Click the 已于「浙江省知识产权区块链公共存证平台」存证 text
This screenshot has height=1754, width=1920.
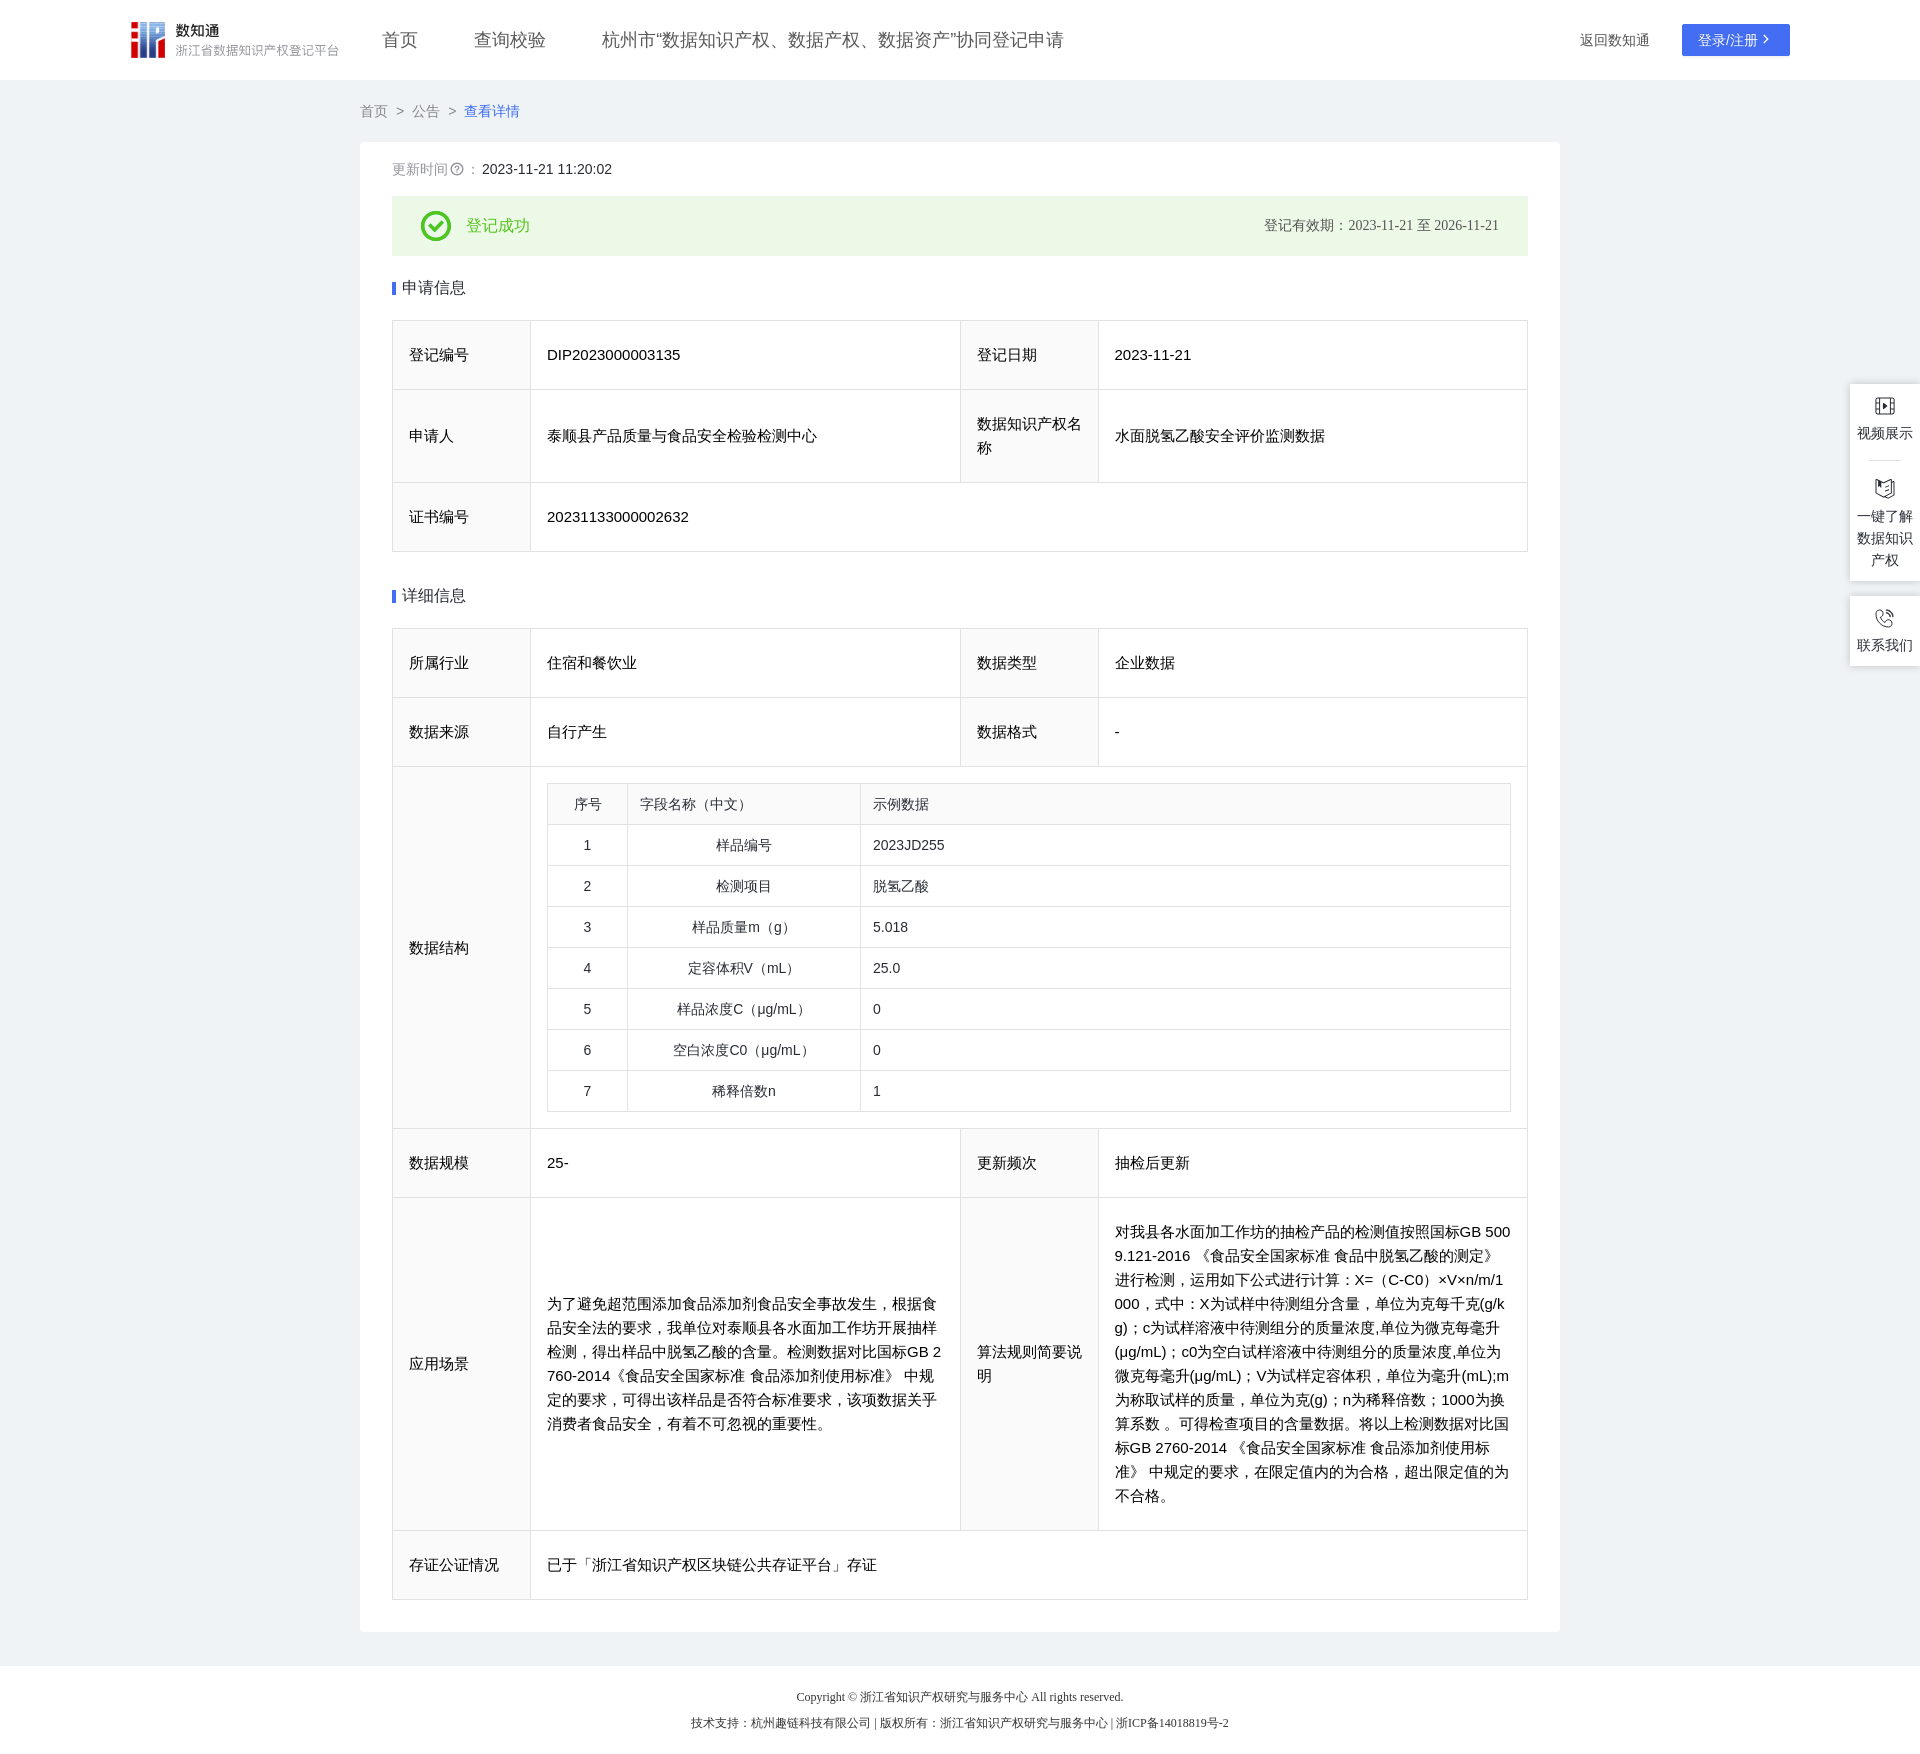pyautogui.click(x=711, y=1565)
